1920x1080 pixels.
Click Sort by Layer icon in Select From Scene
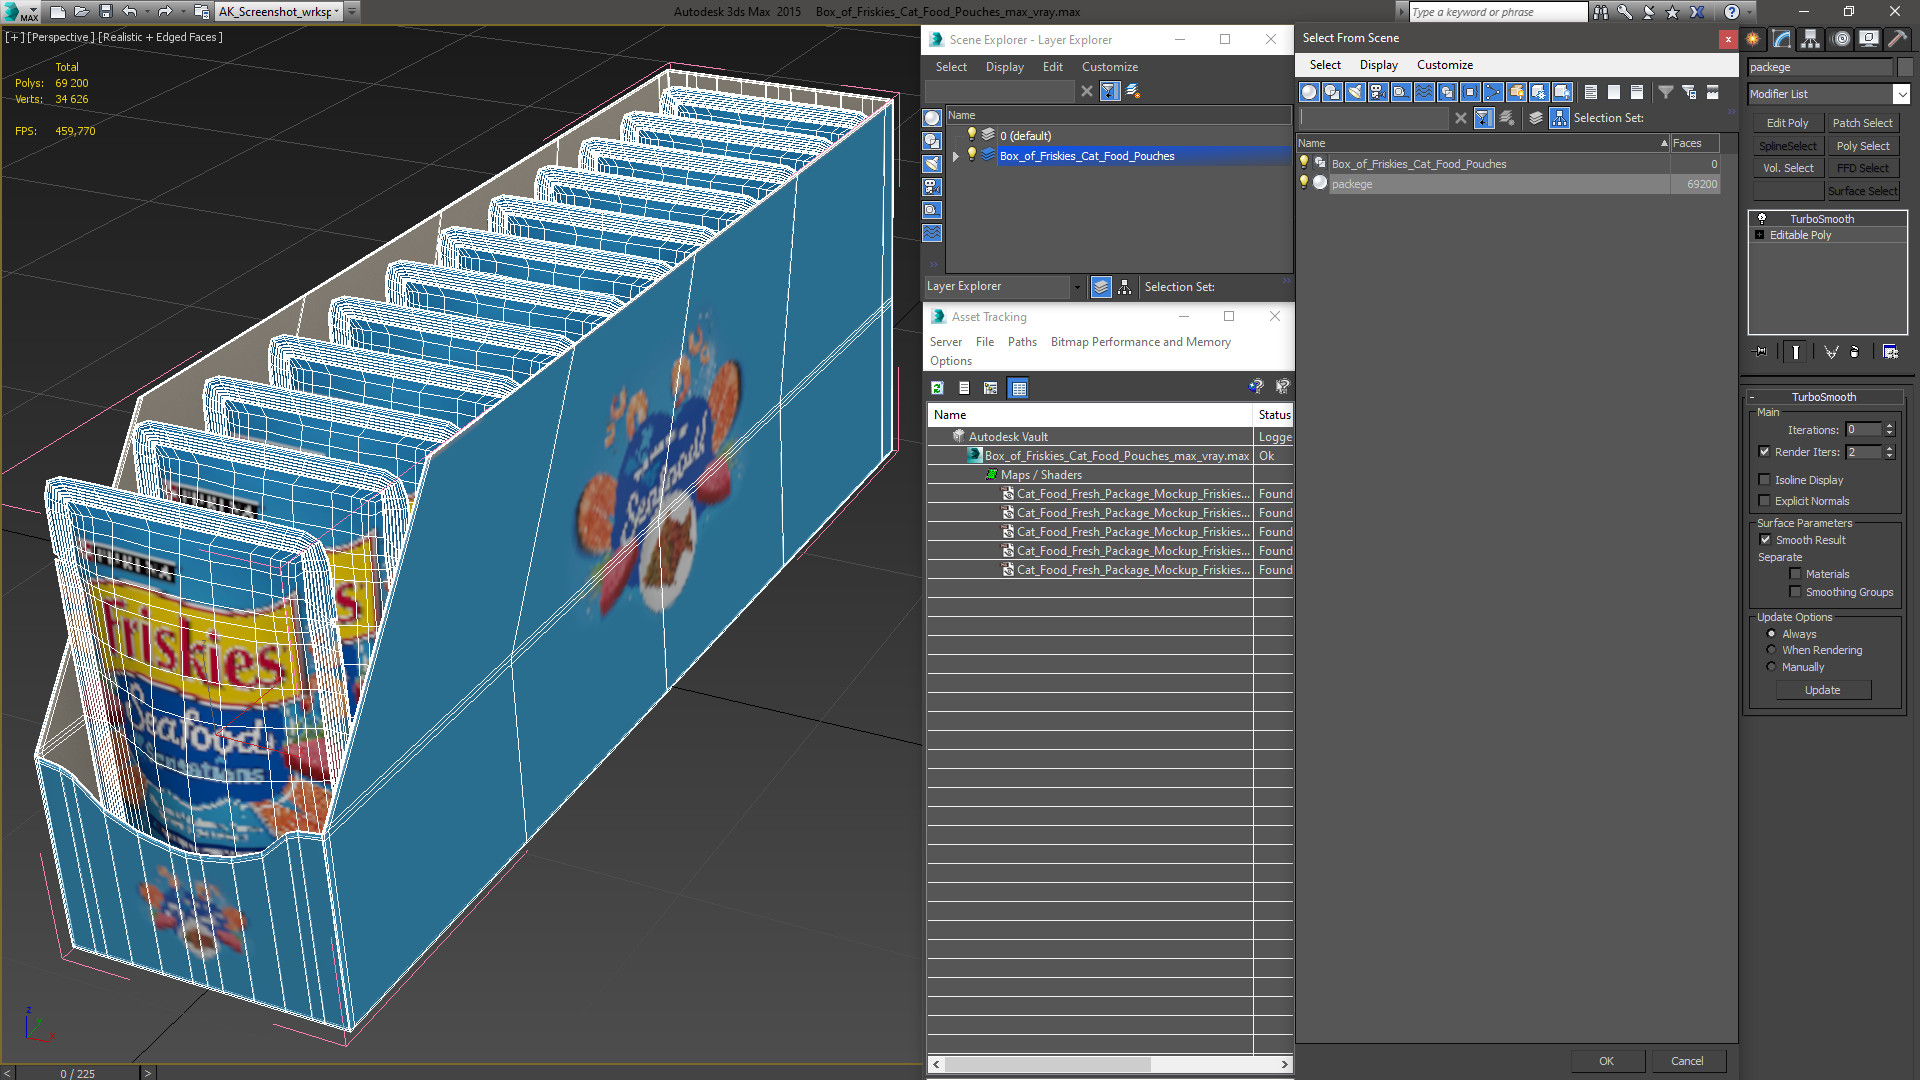coord(1536,118)
